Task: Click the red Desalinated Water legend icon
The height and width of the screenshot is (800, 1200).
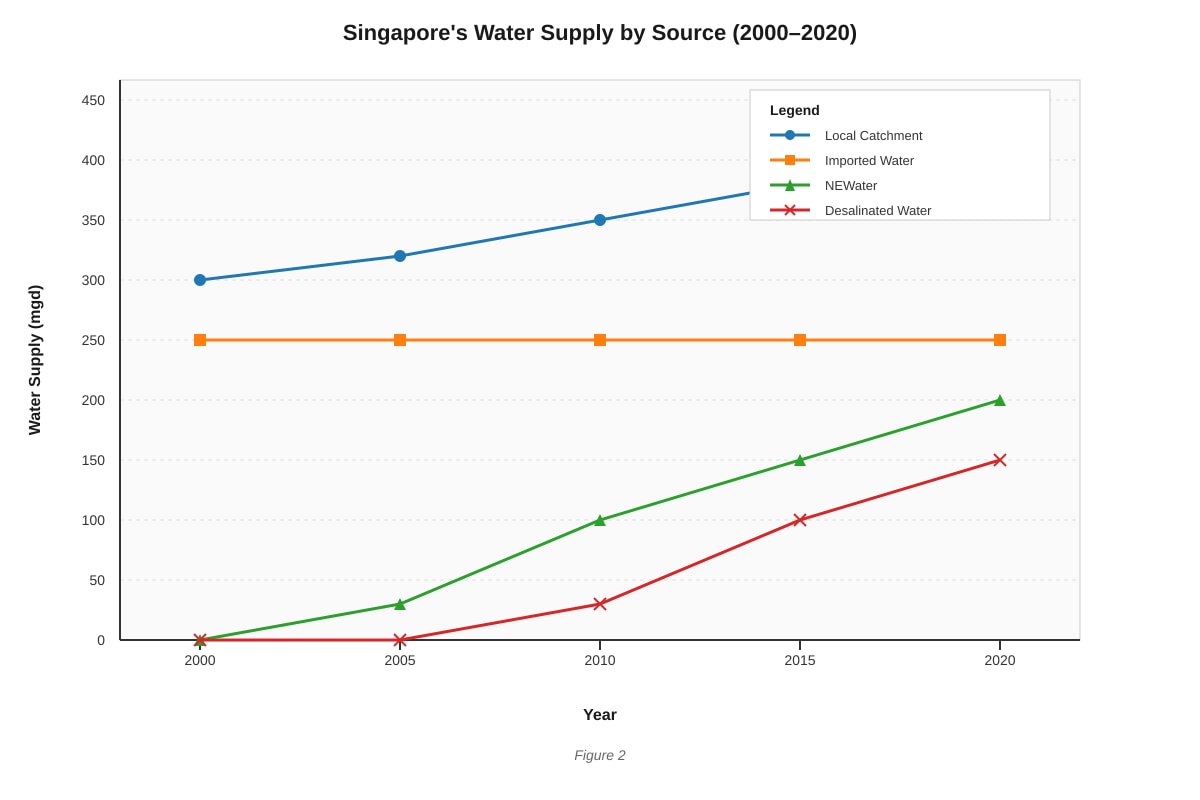Action: click(790, 210)
